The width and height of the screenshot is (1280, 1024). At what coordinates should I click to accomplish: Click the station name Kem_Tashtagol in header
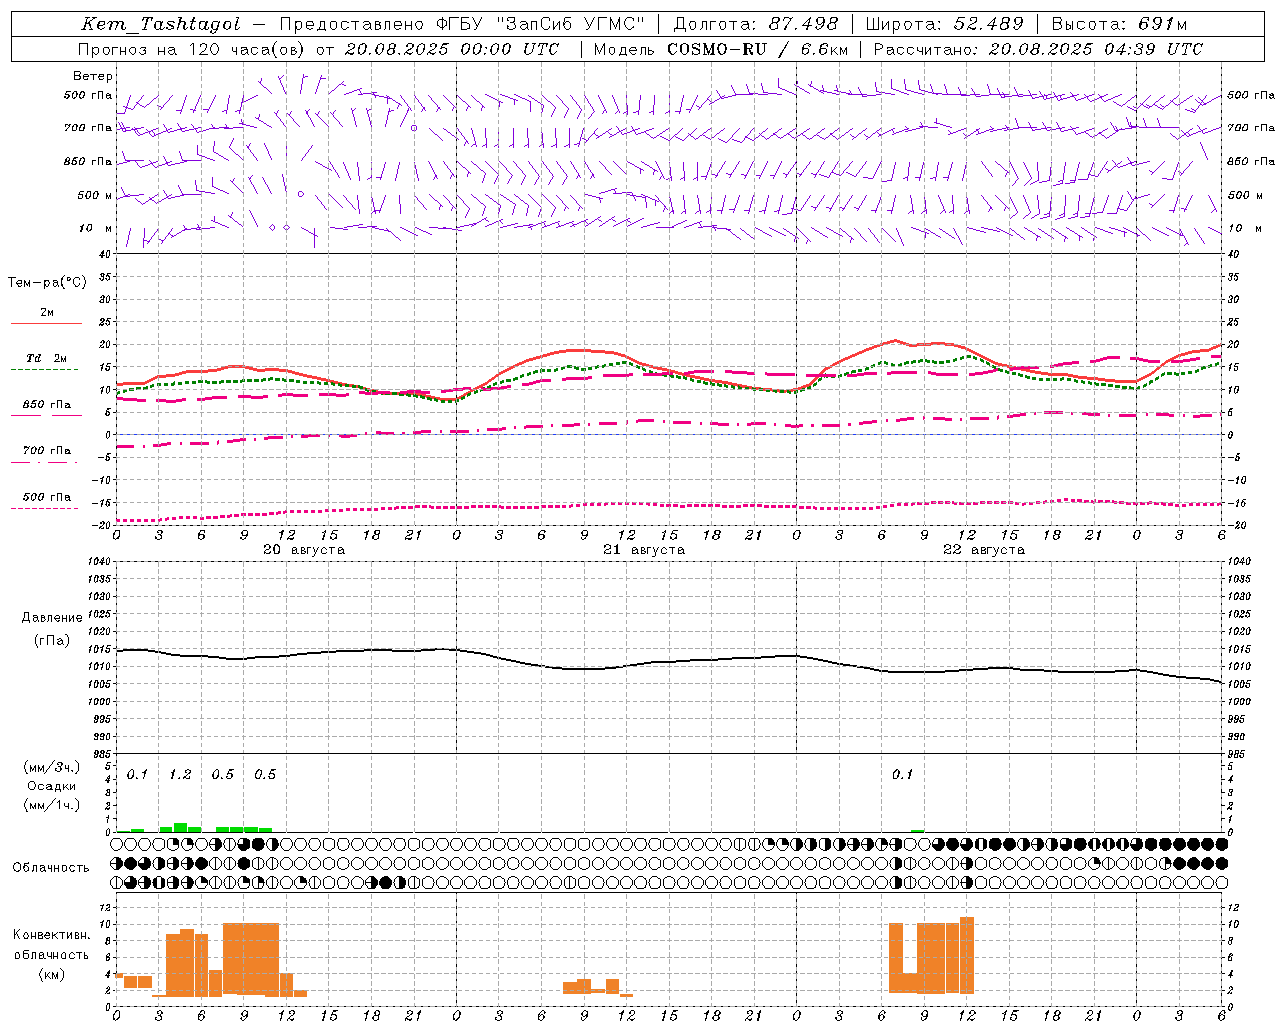click(x=160, y=24)
